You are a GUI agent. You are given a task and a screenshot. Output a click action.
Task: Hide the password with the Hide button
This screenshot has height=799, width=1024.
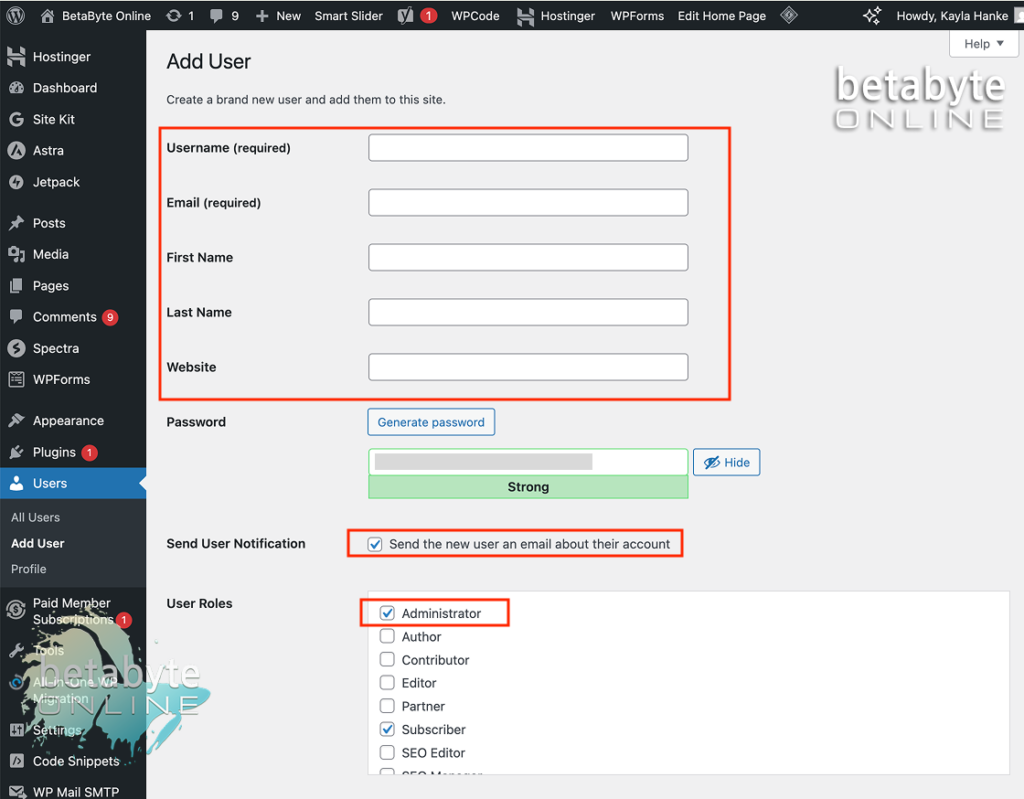coord(726,462)
